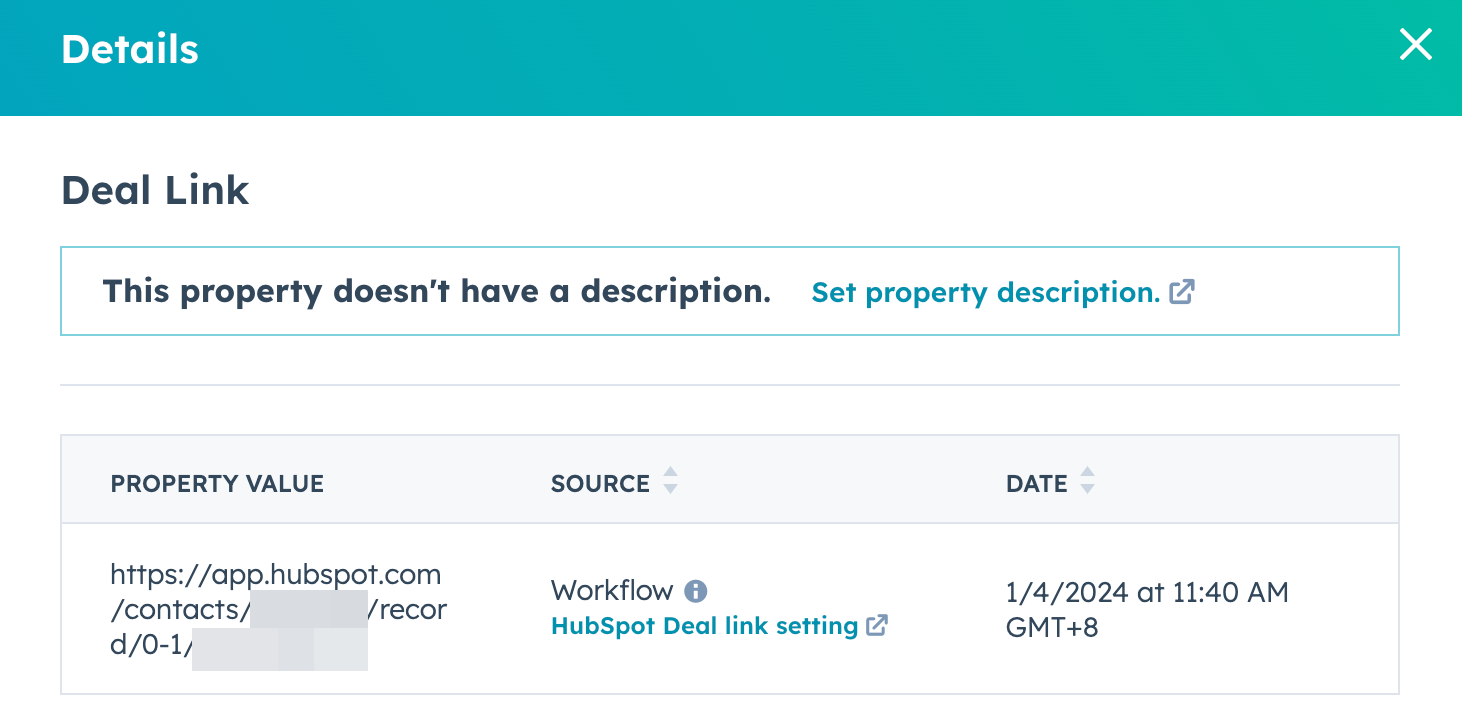Click the Deal Link heading
Viewport: 1462px width, 724px height.
click(156, 190)
